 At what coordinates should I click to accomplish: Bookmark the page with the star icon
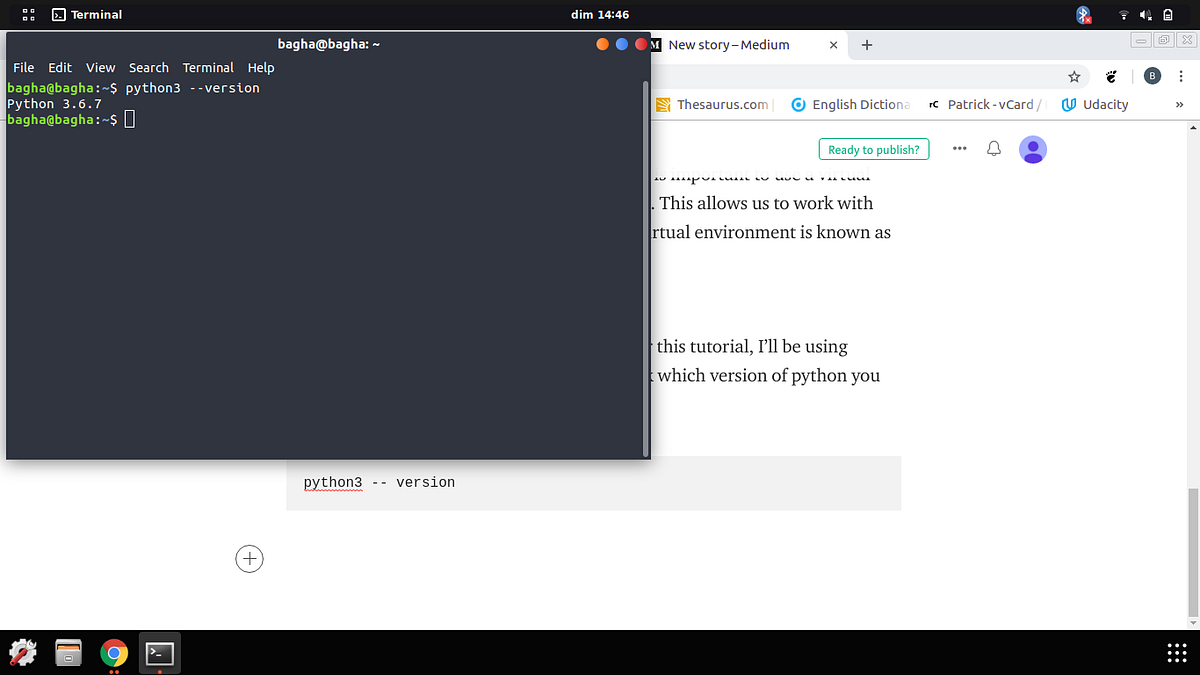pyautogui.click(x=1074, y=76)
